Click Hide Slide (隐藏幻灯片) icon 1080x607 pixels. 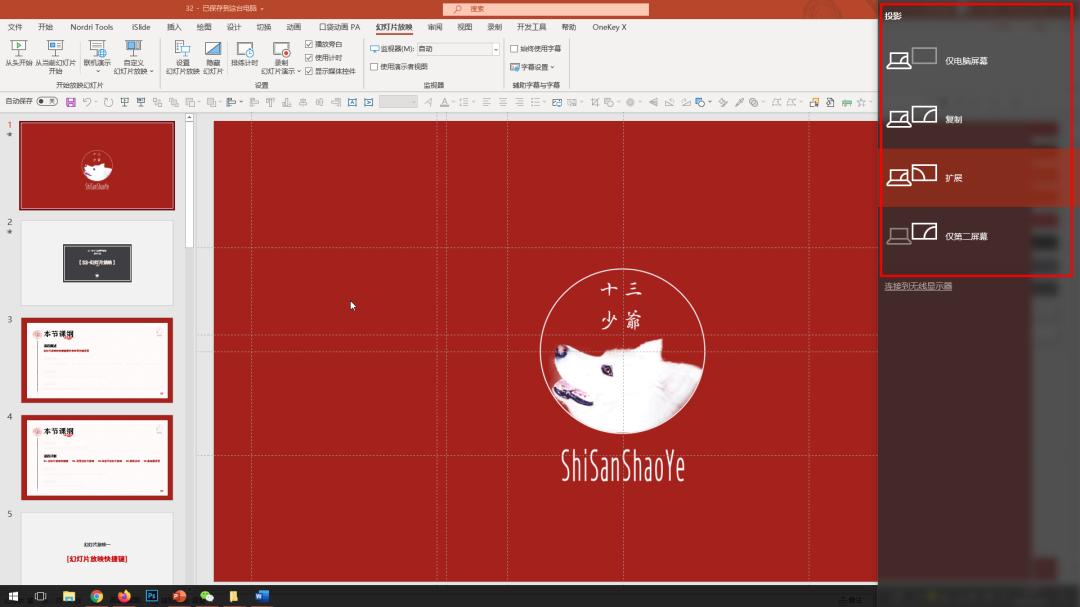[x=213, y=50]
